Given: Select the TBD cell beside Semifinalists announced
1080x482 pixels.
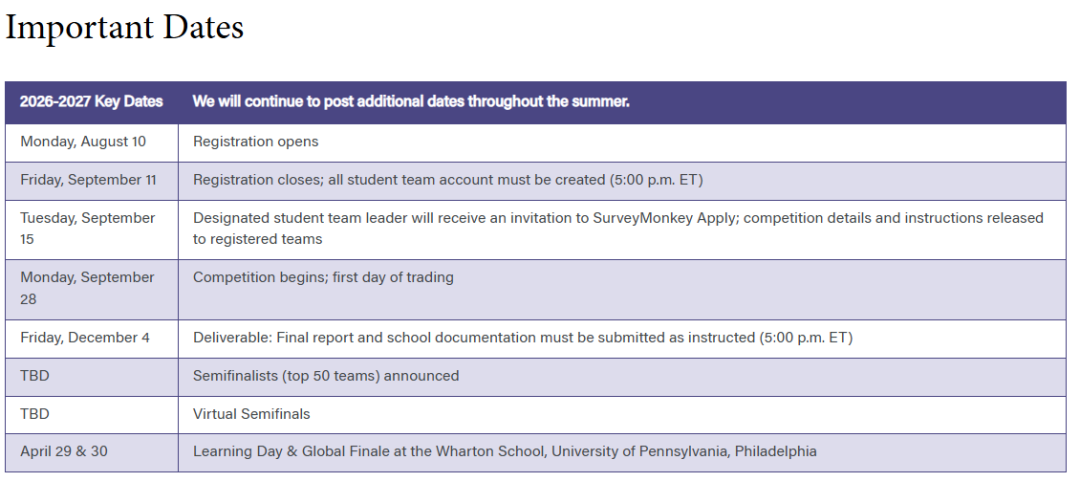Looking at the screenshot, I should 92,377.
